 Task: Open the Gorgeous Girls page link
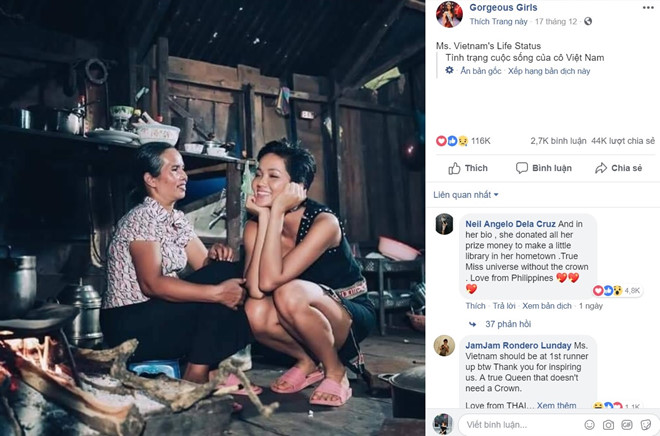(x=505, y=8)
